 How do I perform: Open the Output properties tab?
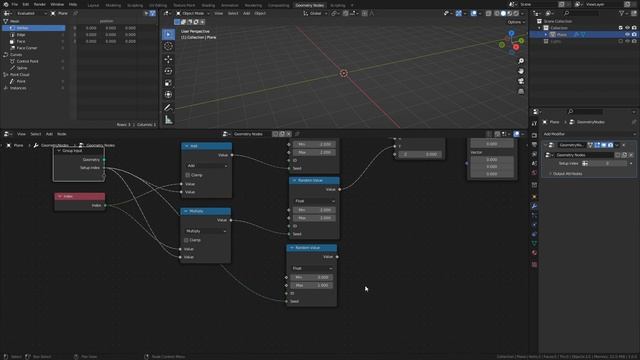click(x=534, y=145)
